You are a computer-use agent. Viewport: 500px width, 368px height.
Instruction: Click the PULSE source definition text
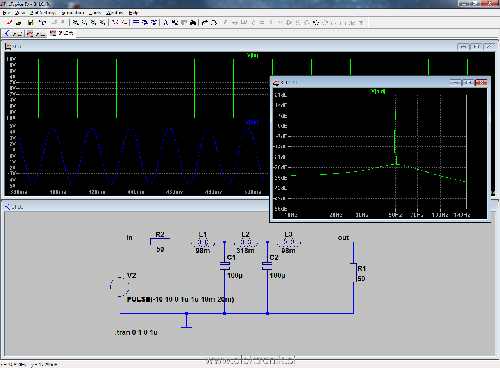[180, 299]
